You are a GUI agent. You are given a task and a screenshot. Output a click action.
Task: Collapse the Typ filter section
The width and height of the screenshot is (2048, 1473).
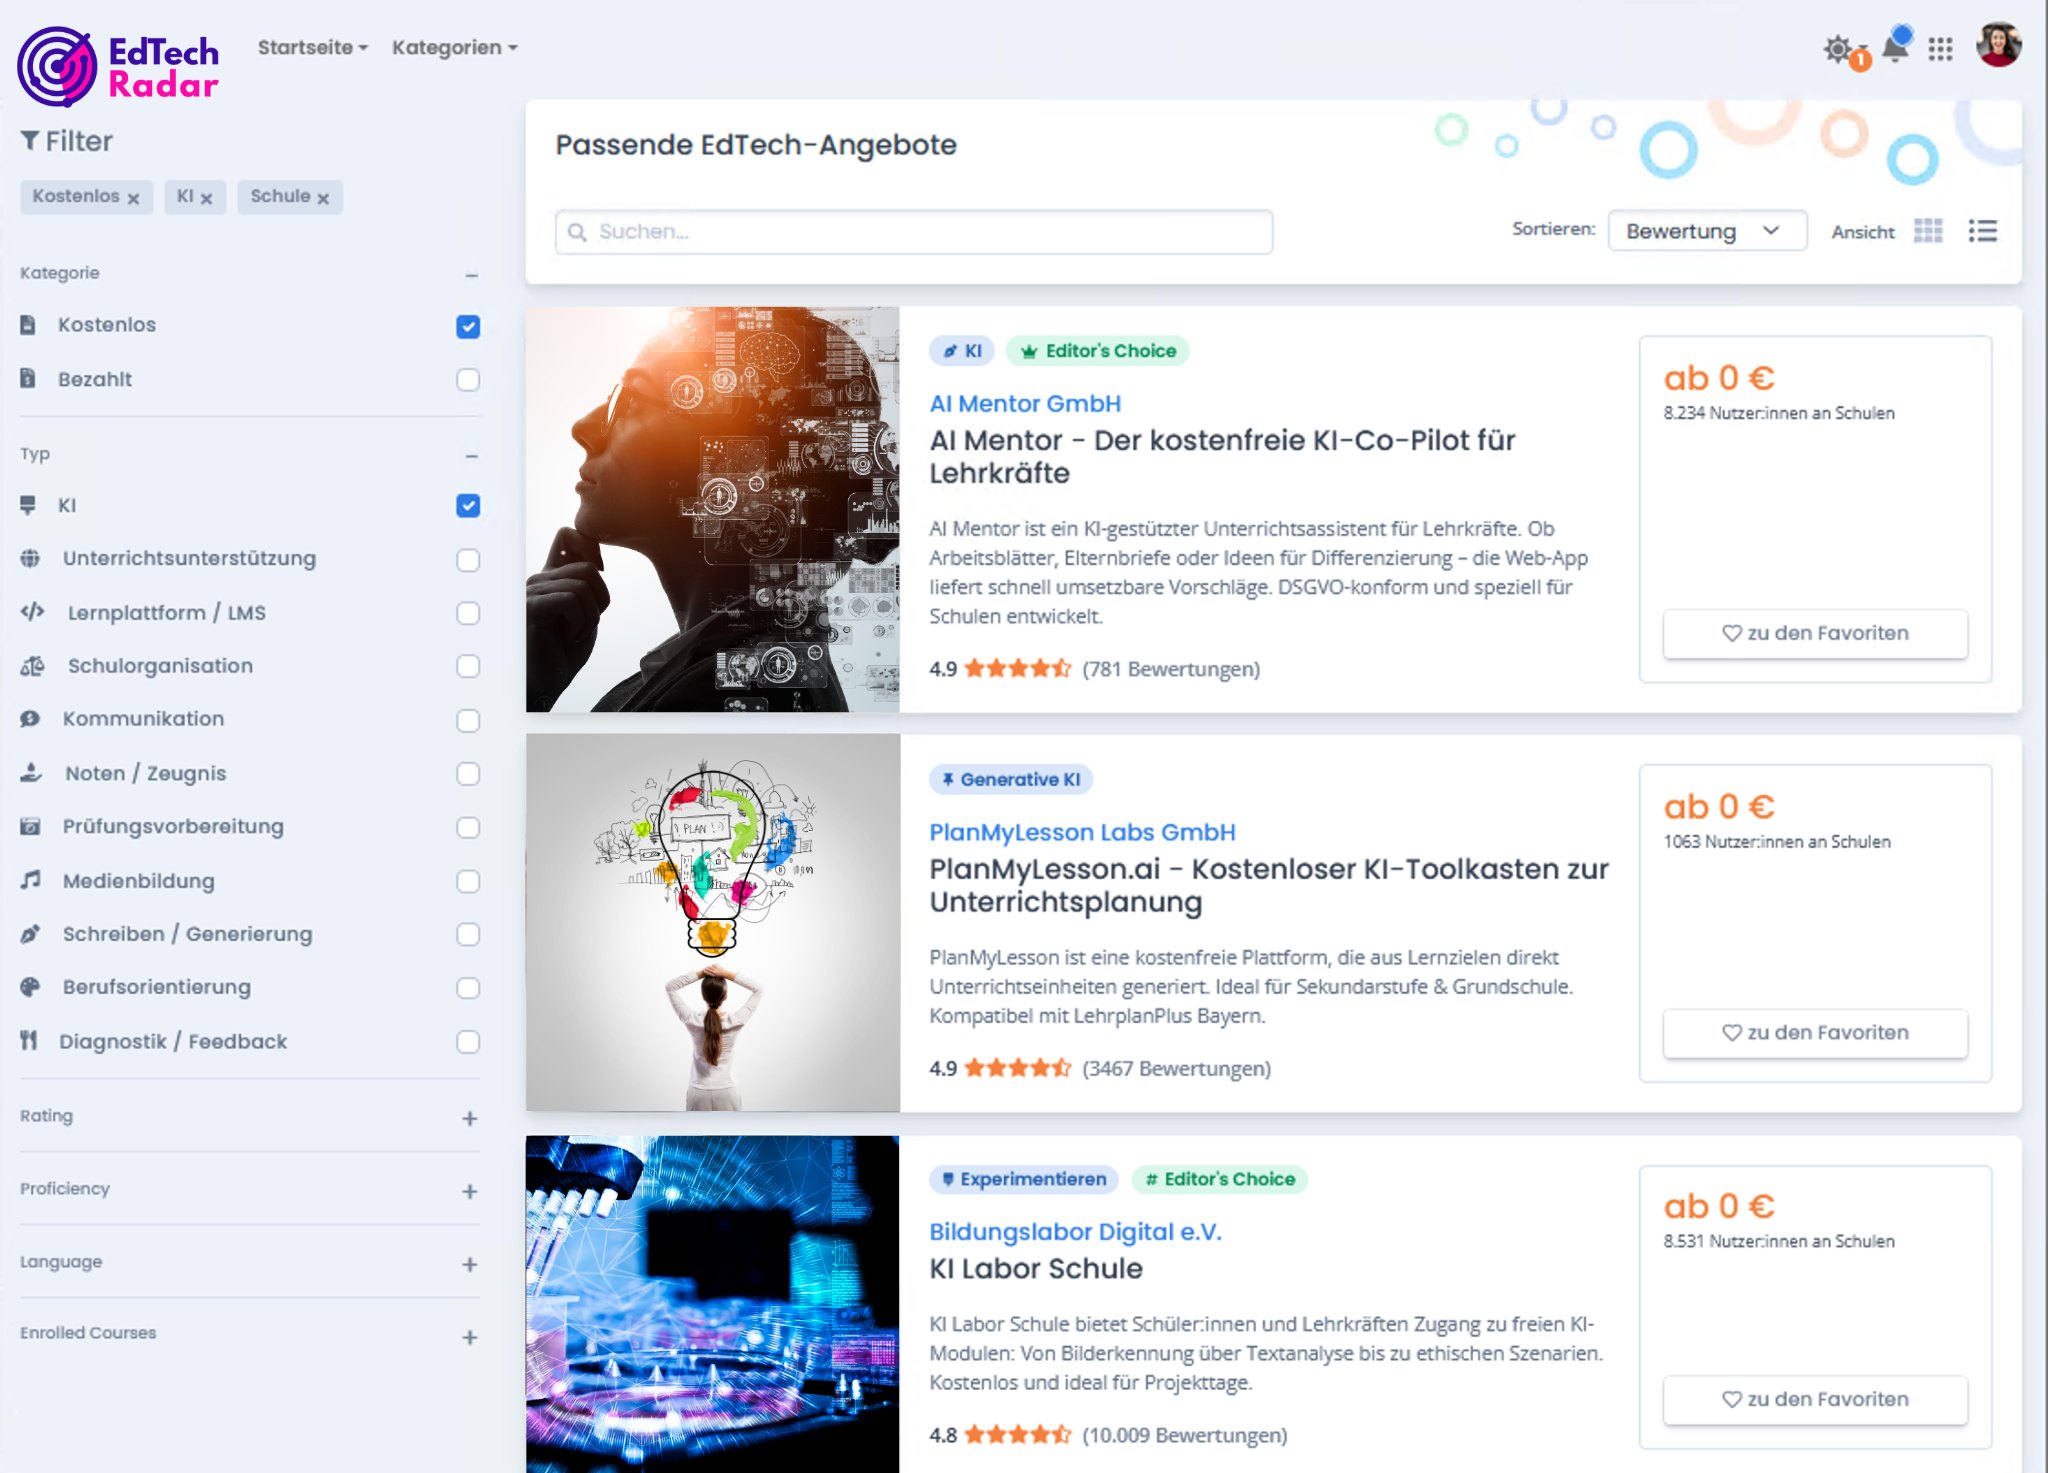pyautogui.click(x=472, y=456)
